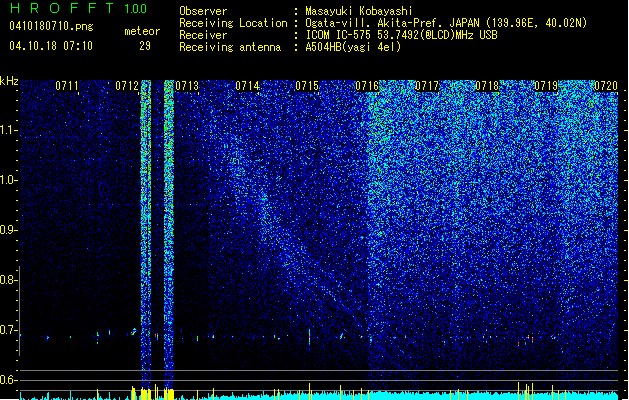Click the 0.7 kHz axis label
The height and width of the screenshot is (400, 629).
pos(8,330)
